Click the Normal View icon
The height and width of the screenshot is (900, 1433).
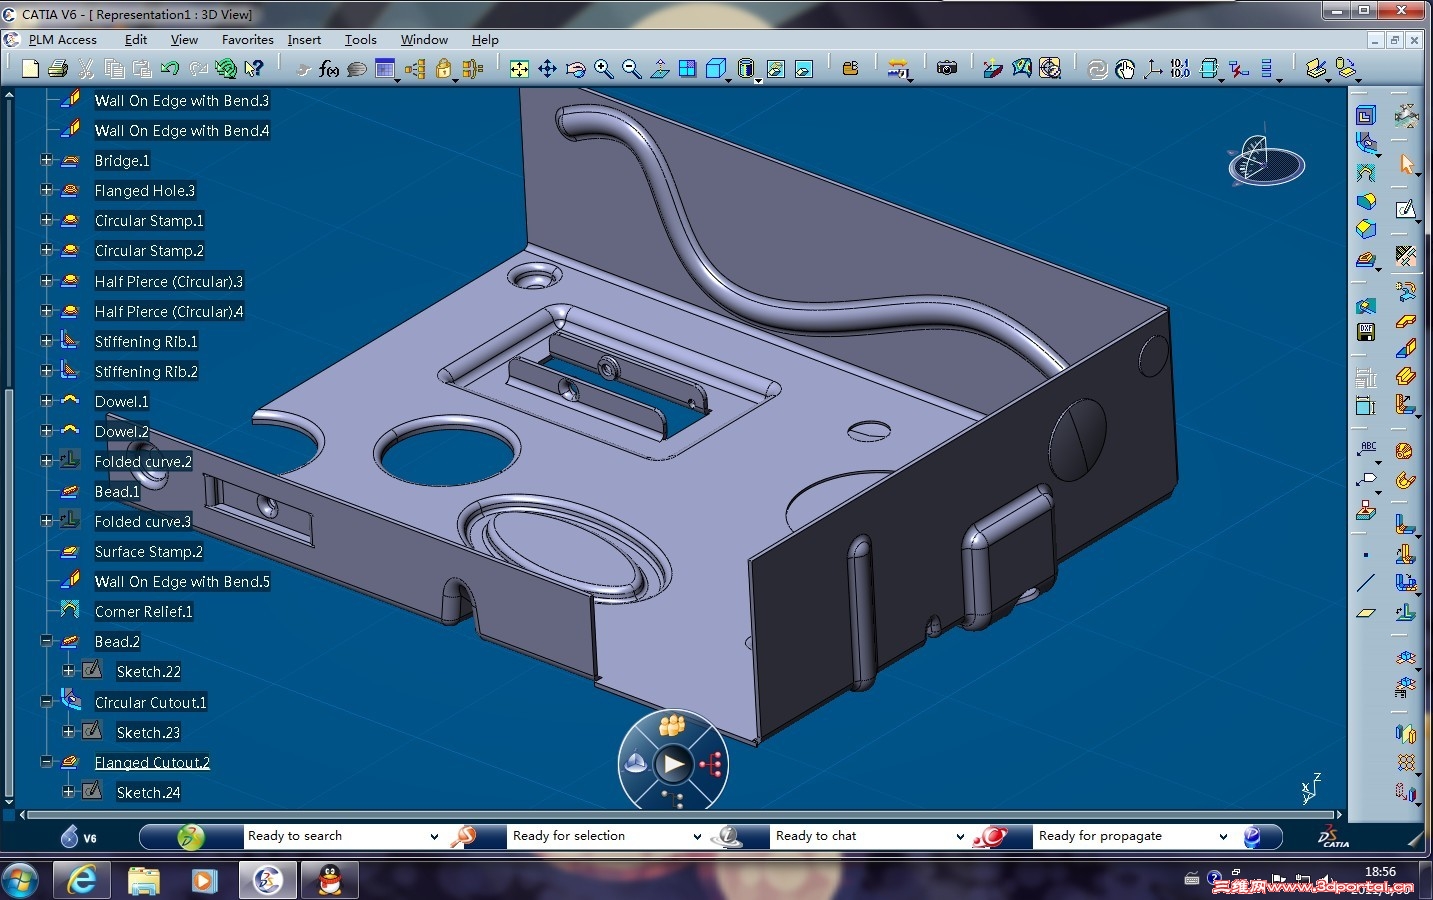[659, 68]
